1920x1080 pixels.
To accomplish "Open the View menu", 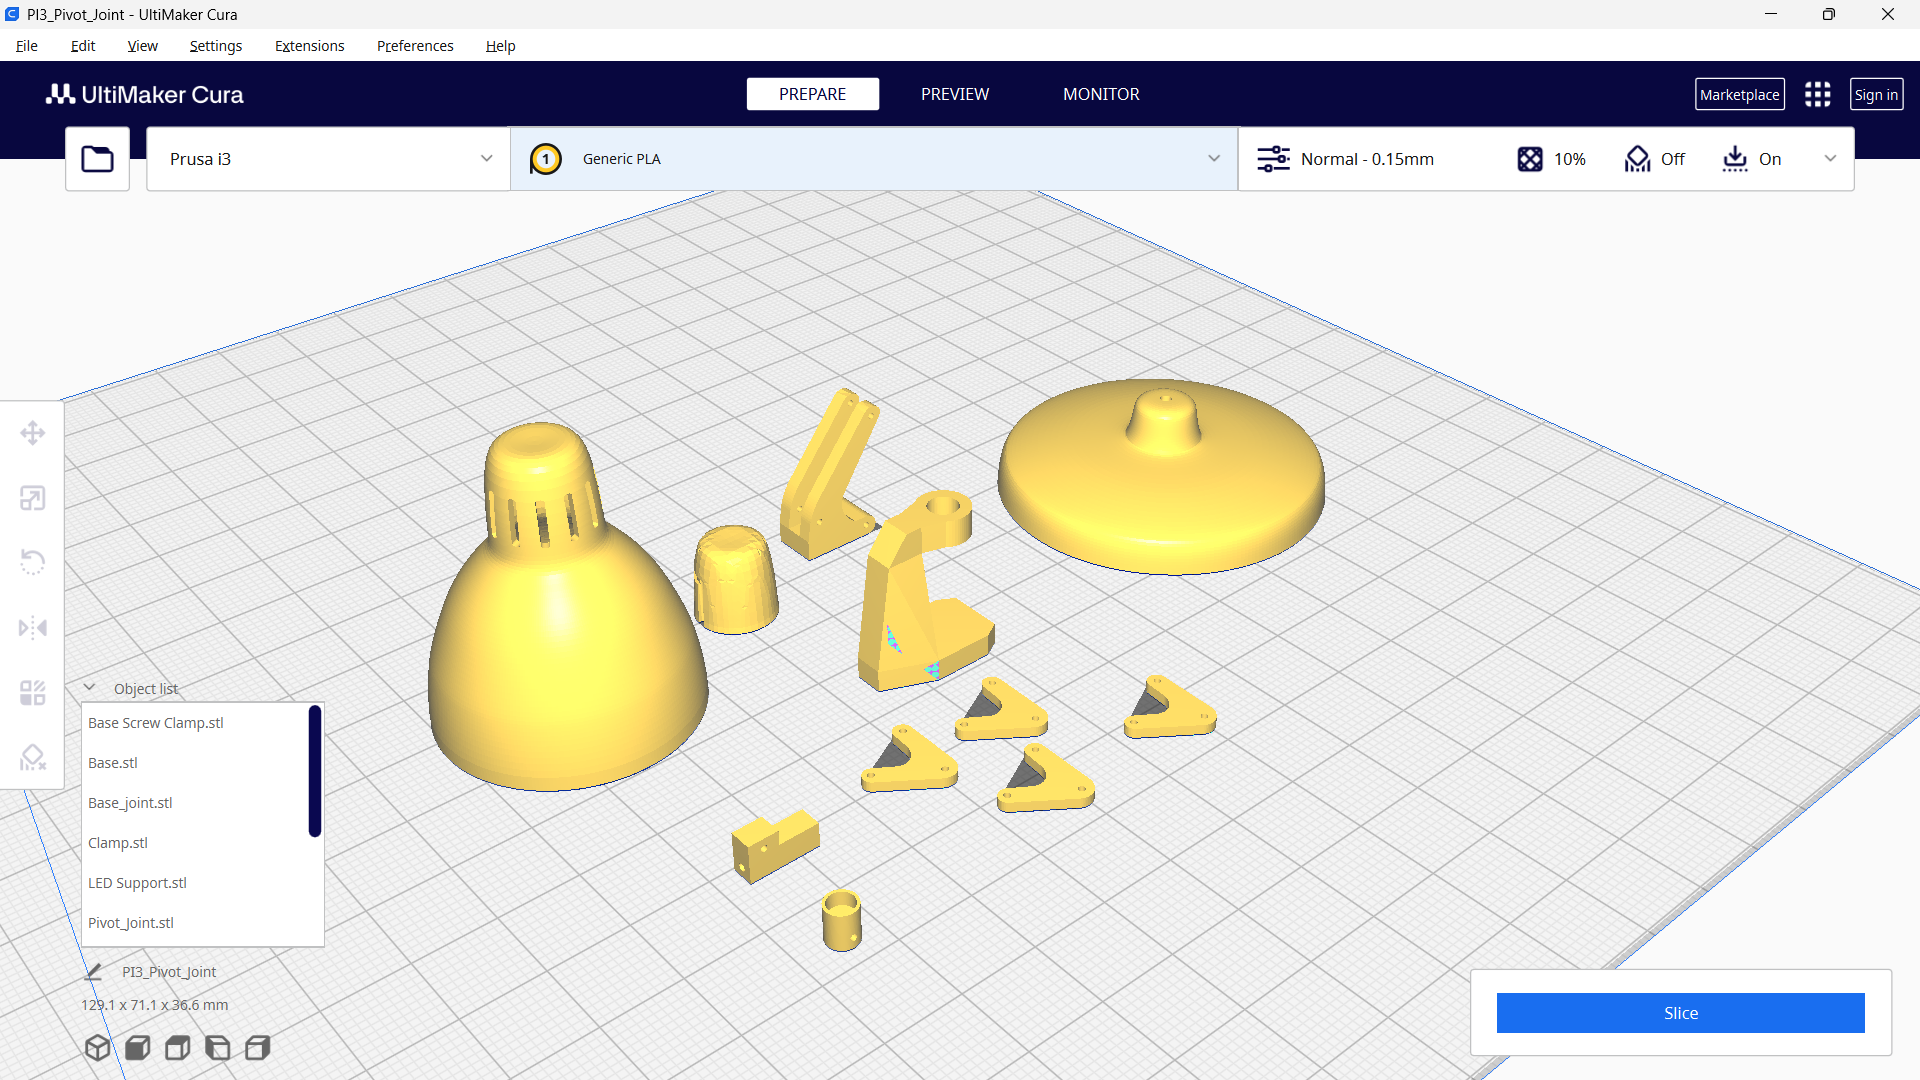I will pos(142,46).
